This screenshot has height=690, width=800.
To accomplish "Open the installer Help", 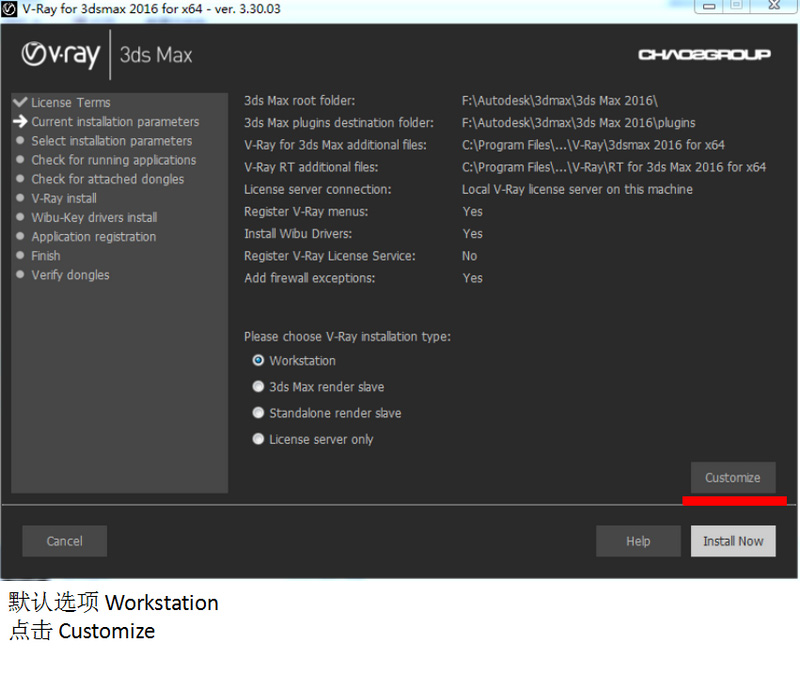I will point(638,541).
